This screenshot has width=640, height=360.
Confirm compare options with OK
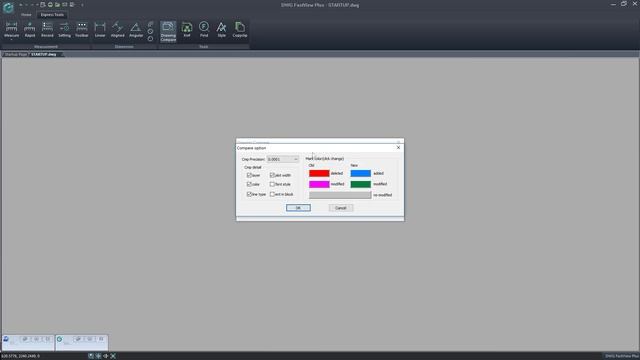[298, 208]
